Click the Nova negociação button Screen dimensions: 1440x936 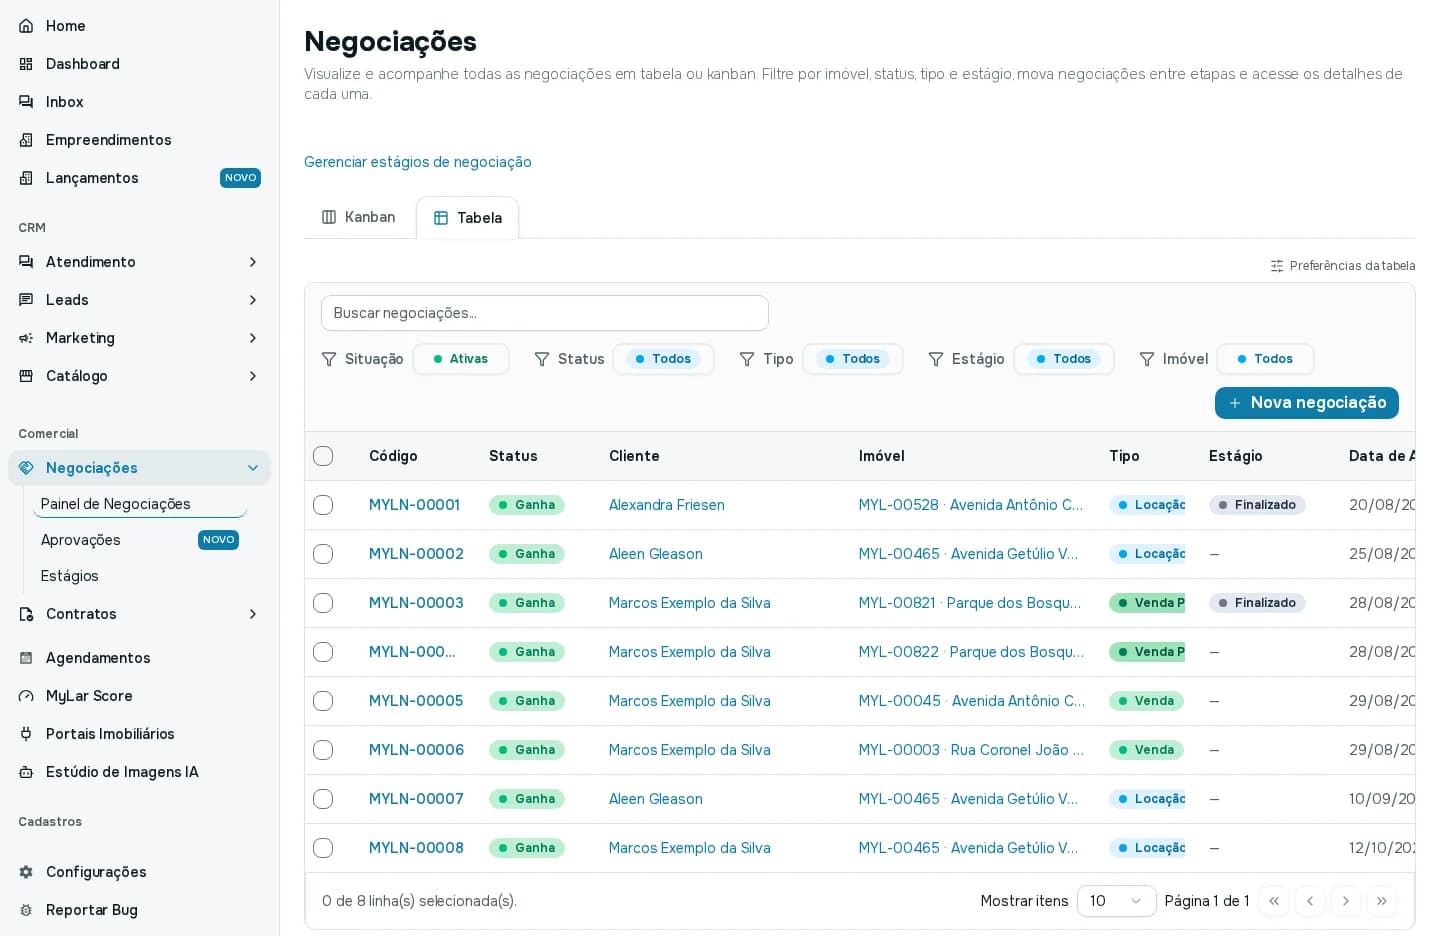click(x=1307, y=403)
